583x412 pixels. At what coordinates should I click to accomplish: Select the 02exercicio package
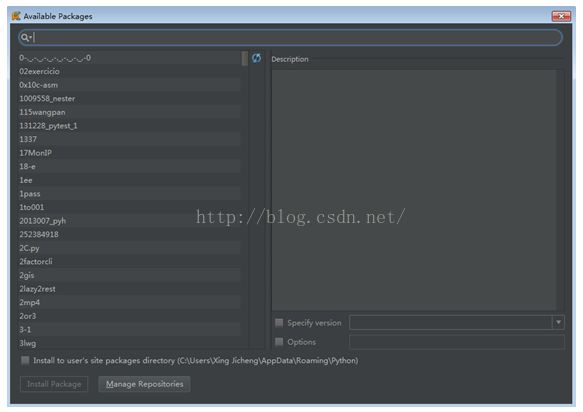click(x=129, y=71)
